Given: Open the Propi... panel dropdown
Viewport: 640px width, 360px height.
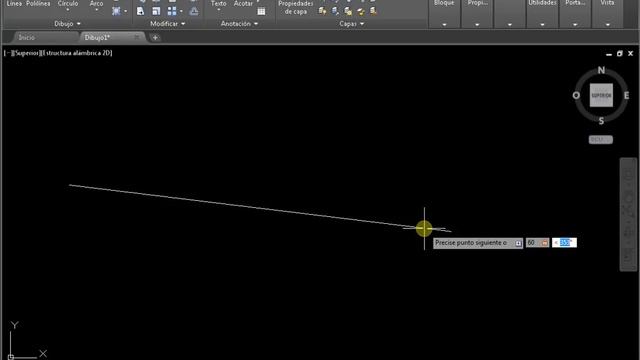Looking at the screenshot, I should [477, 24].
